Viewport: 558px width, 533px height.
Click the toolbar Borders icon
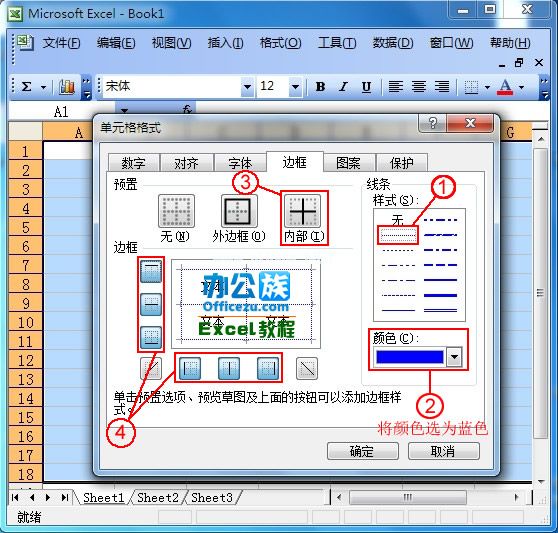[471, 86]
